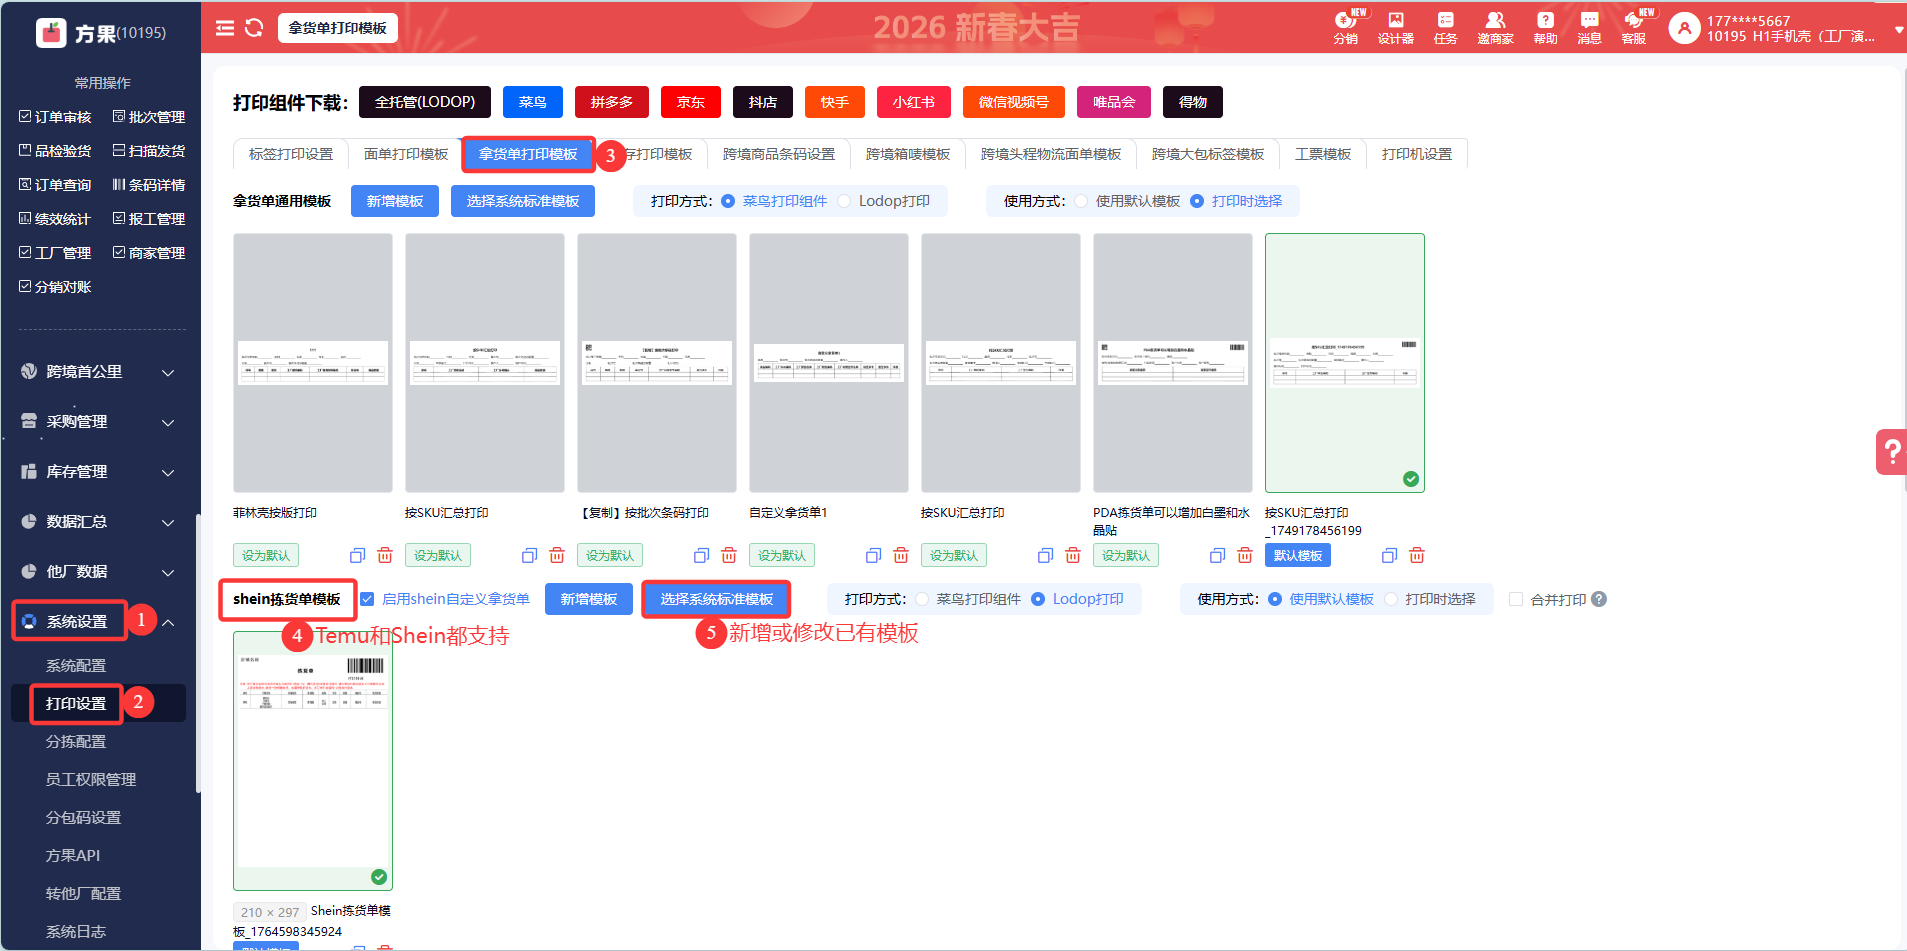The height and width of the screenshot is (951, 1907).
Task: Select 菜鸟打印组件 for 拿货单通用模板
Action: (728, 201)
